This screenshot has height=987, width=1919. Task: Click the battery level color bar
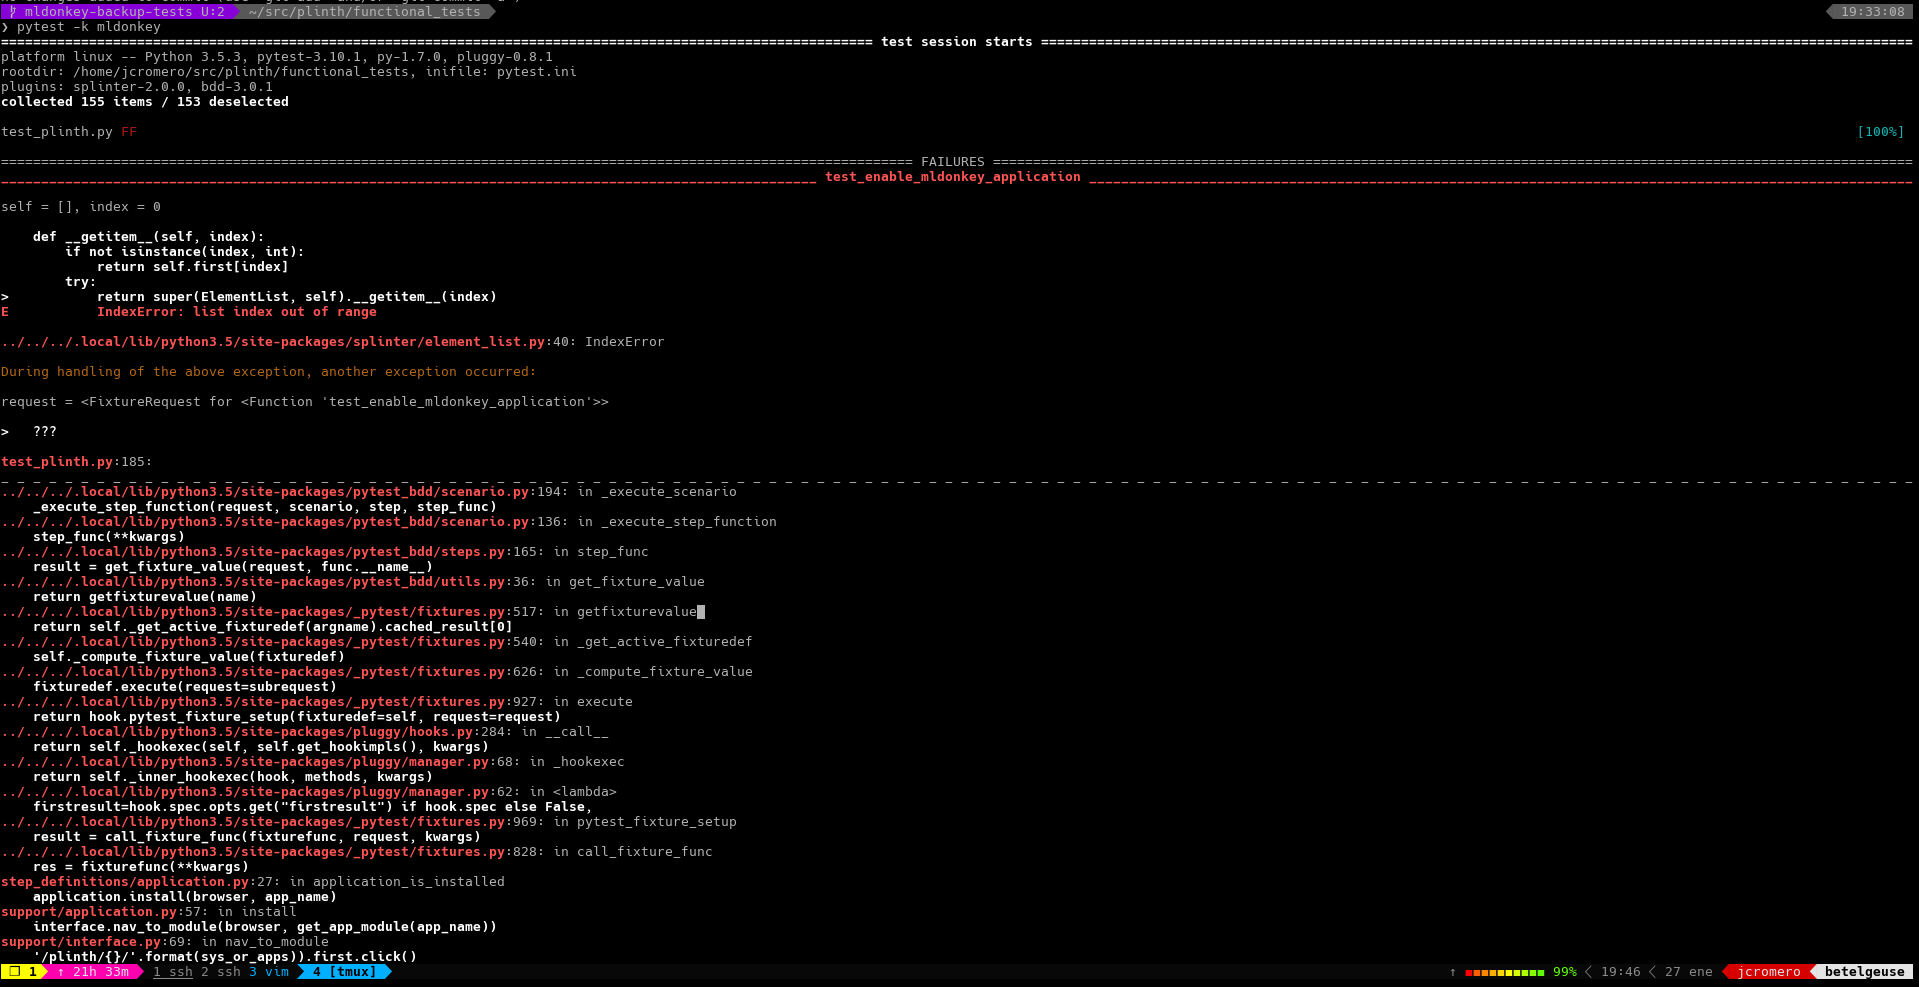[x=1504, y=972]
